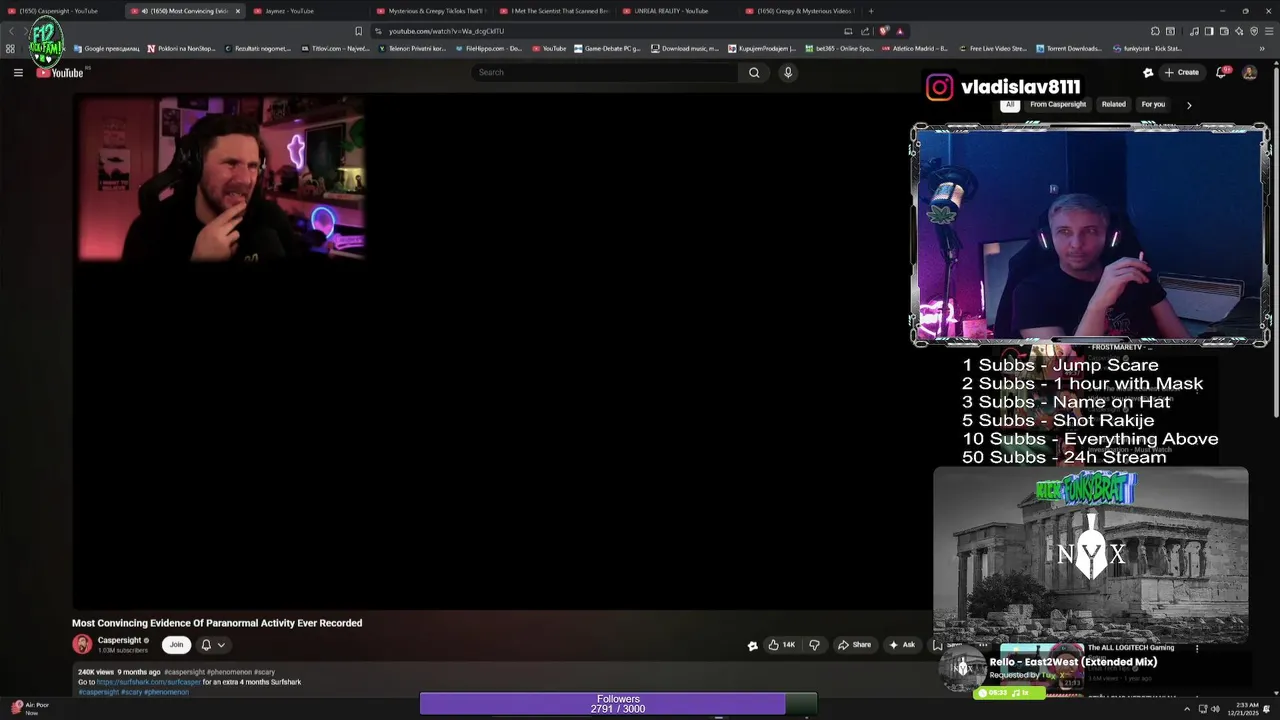Open the Create menu
This screenshot has height=720, width=1280.
1181,72
